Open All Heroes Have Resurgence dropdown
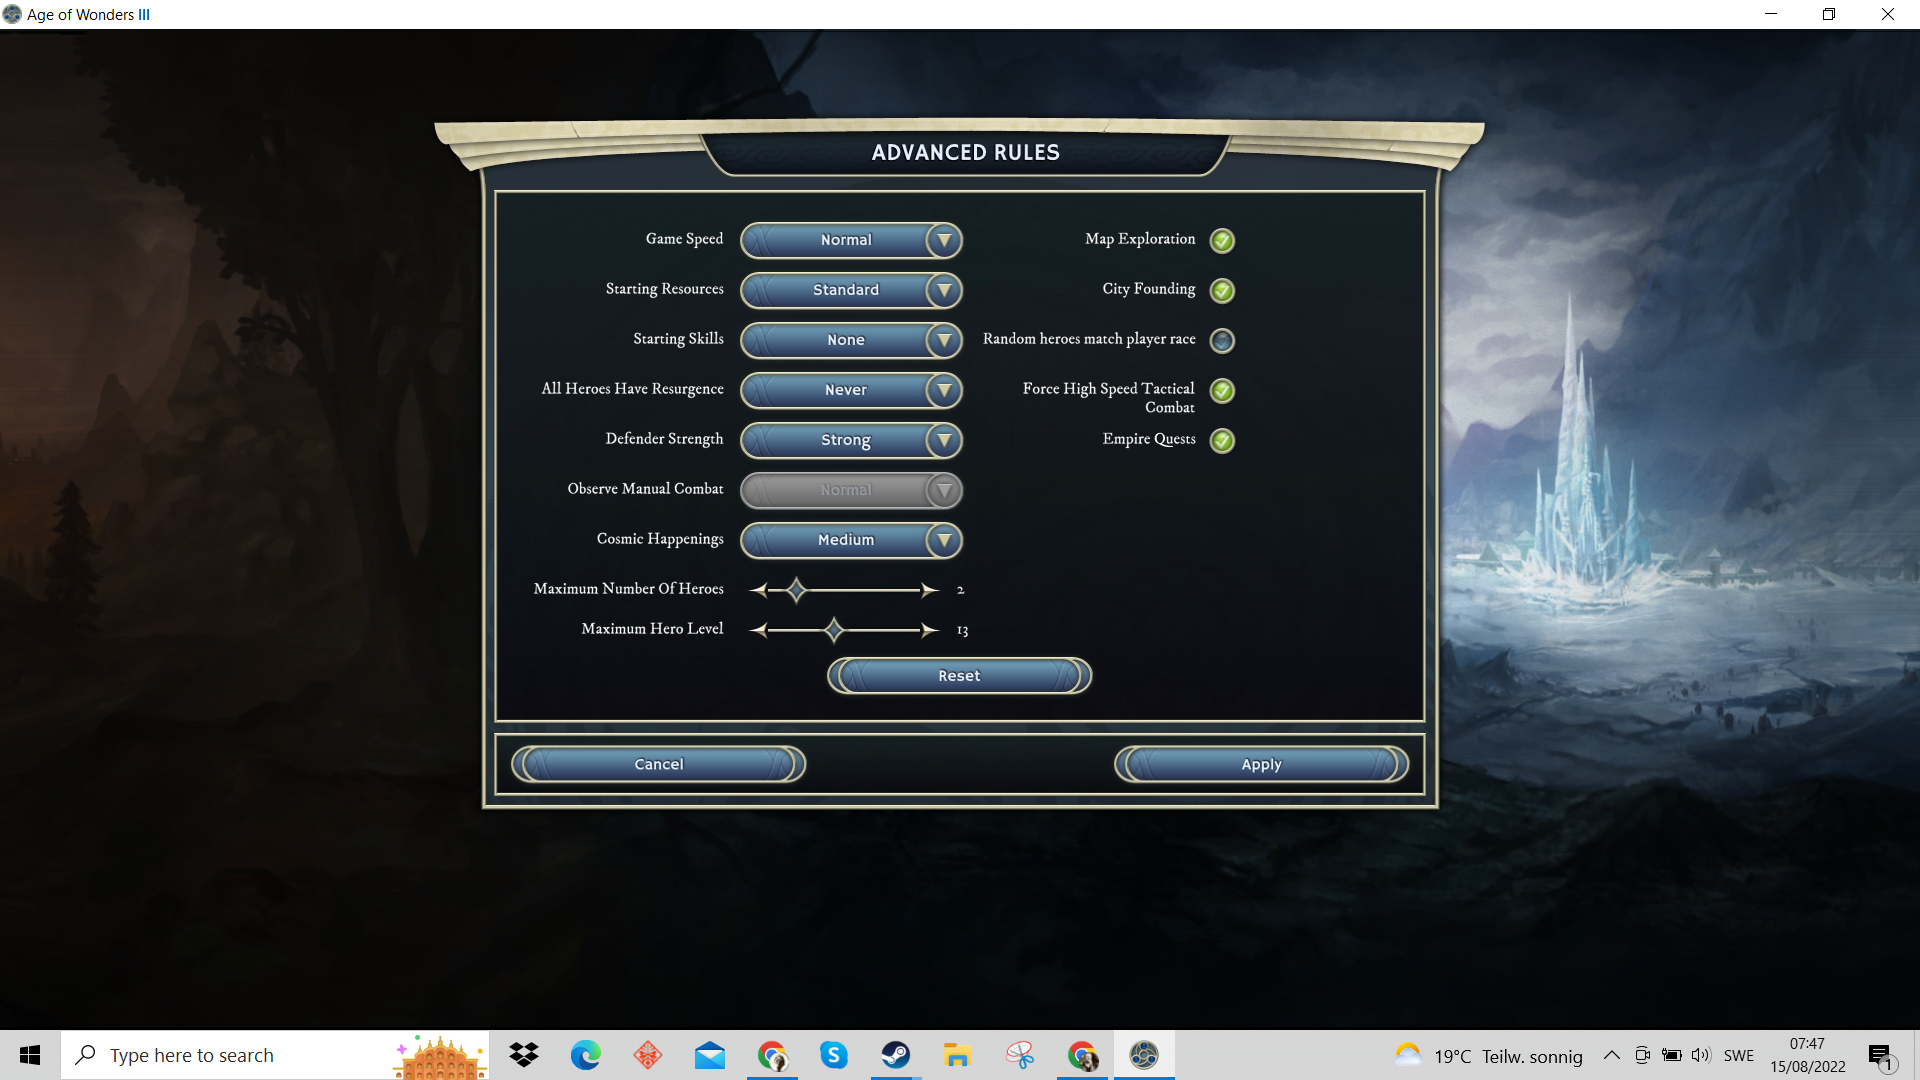The image size is (1920, 1080). point(851,390)
